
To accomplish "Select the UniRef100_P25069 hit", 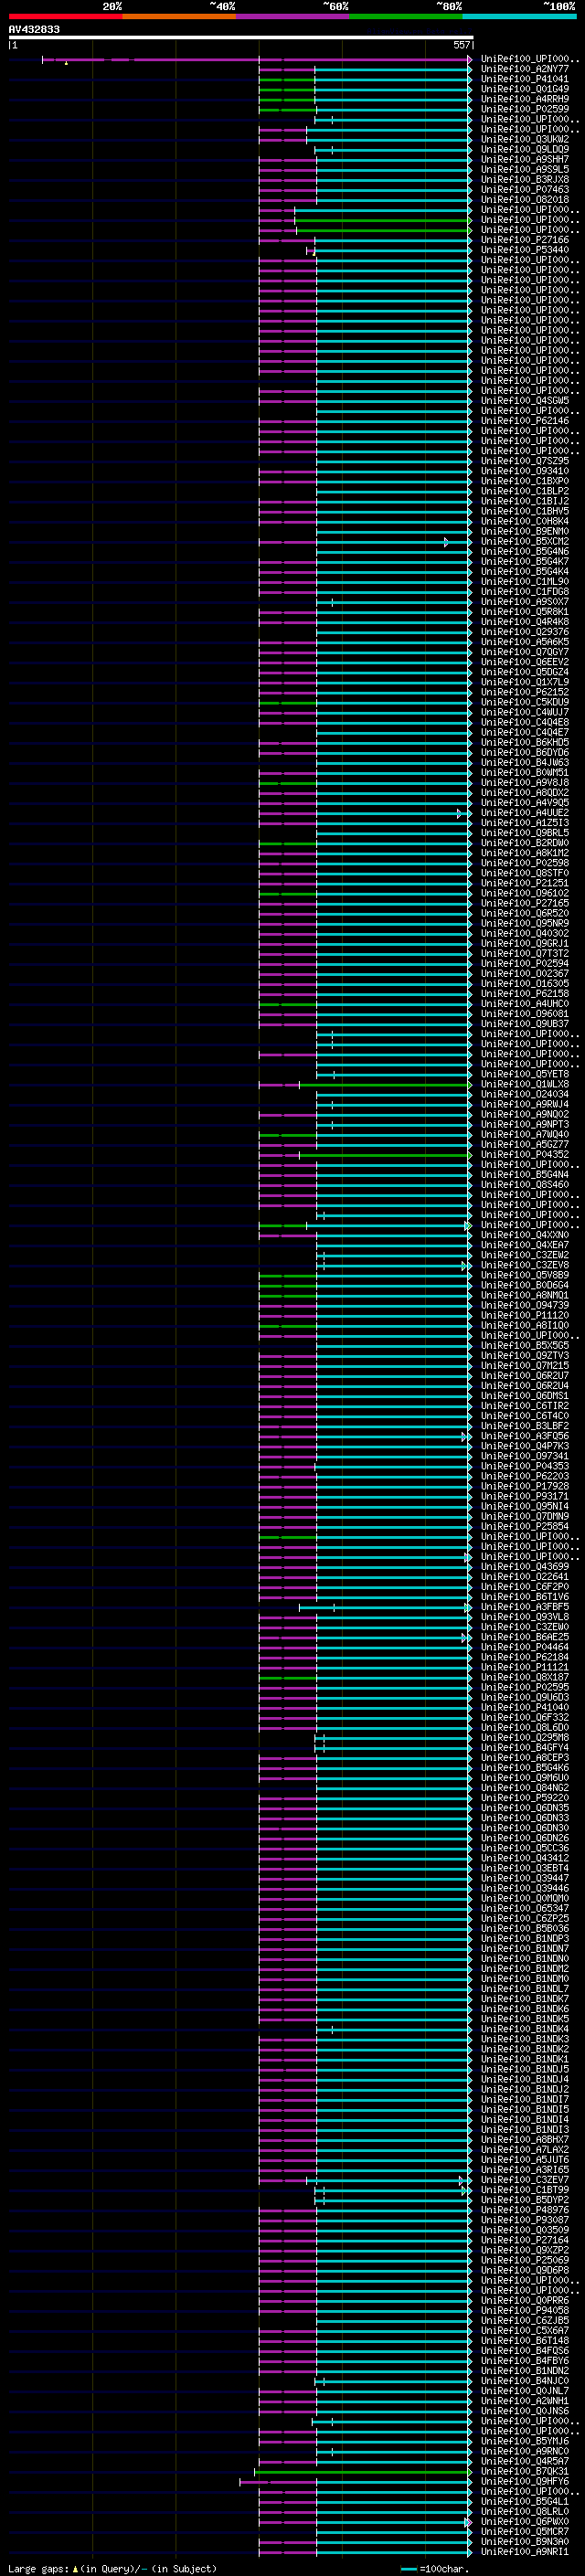I will pyautogui.click(x=525, y=2260).
